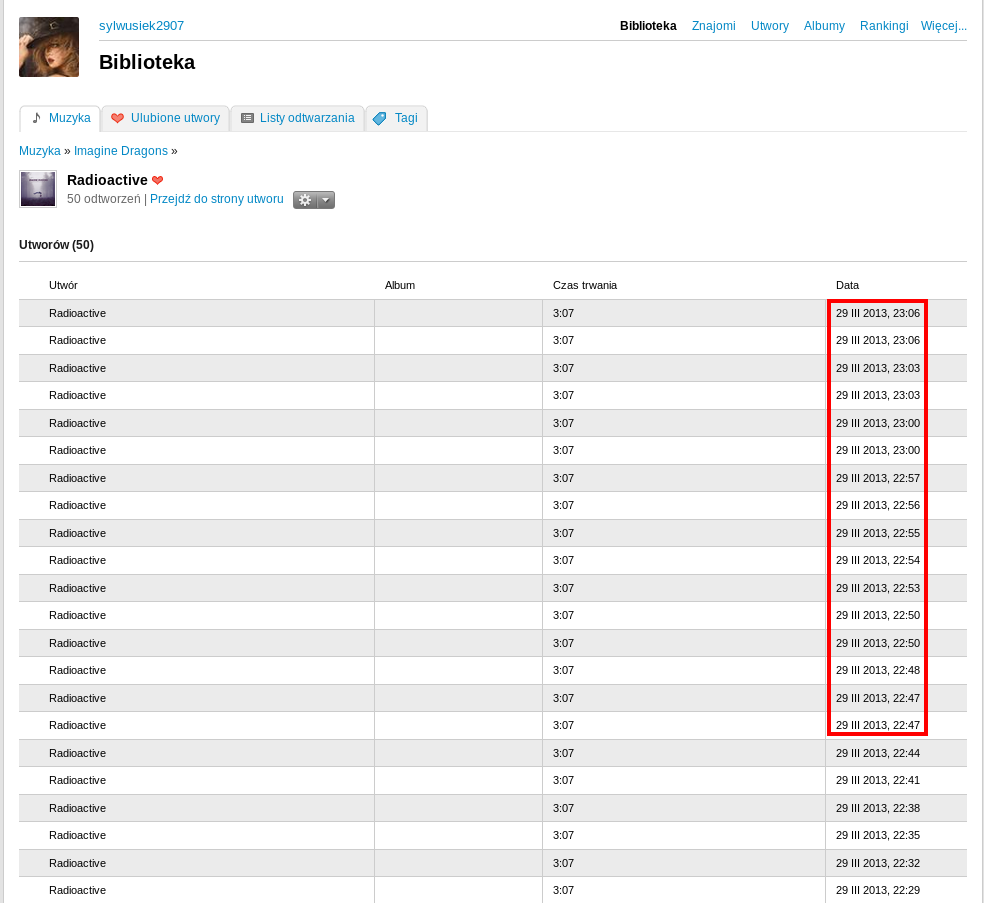The height and width of the screenshot is (903, 984).
Task: Click the date 29 III 2013, 22:41
Action: [x=878, y=780]
